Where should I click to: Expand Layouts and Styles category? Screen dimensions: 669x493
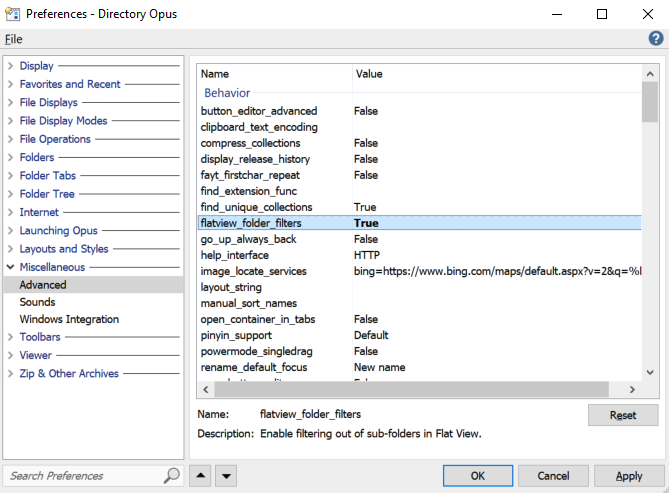point(10,249)
